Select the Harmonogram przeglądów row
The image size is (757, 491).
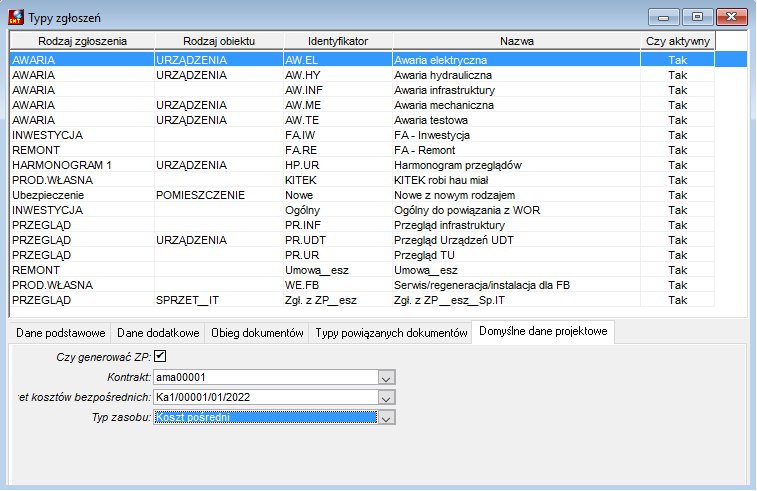pyautogui.click(x=362, y=165)
